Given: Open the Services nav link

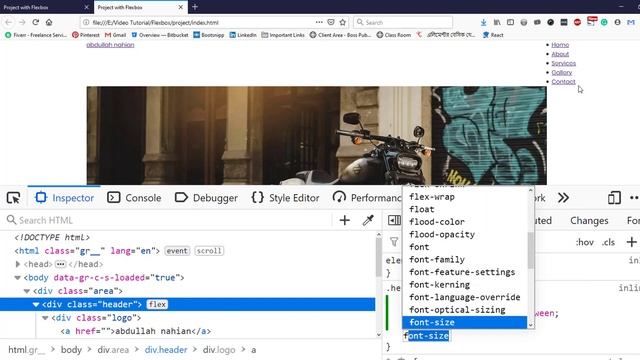Looking at the screenshot, I should [x=563, y=63].
